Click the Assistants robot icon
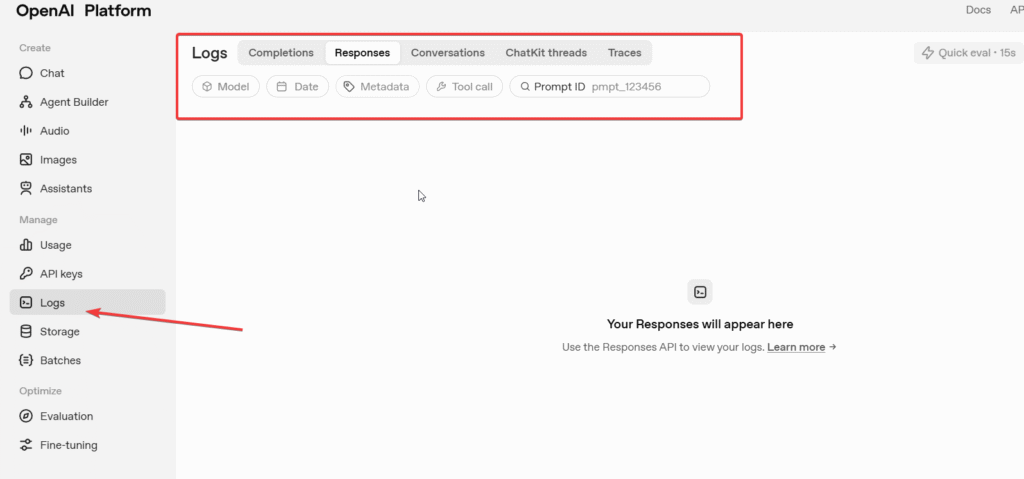Screen dimensions: 1024x479 26,189
